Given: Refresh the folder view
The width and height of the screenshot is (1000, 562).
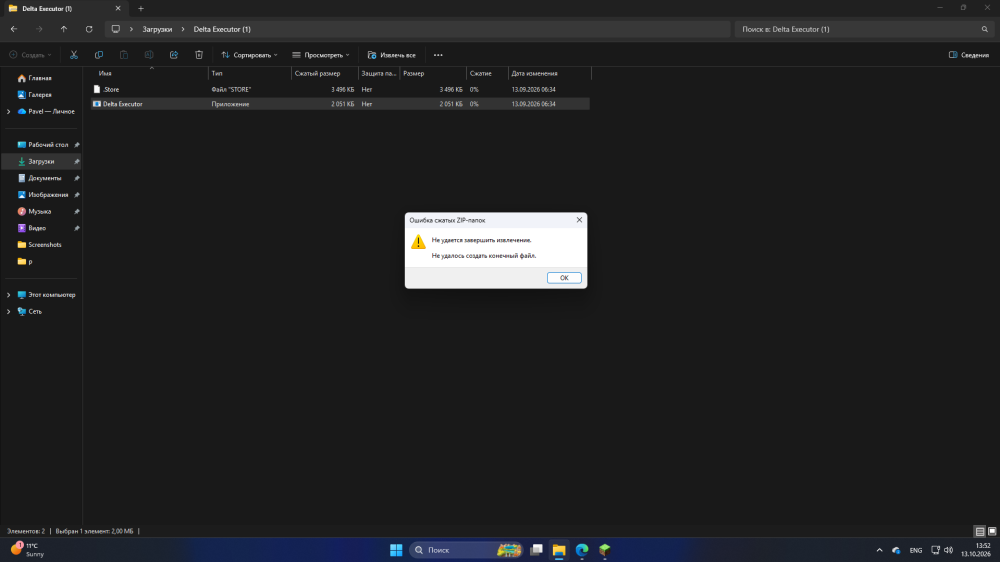Looking at the screenshot, I should pyautogui.click(x=89, y=29).
